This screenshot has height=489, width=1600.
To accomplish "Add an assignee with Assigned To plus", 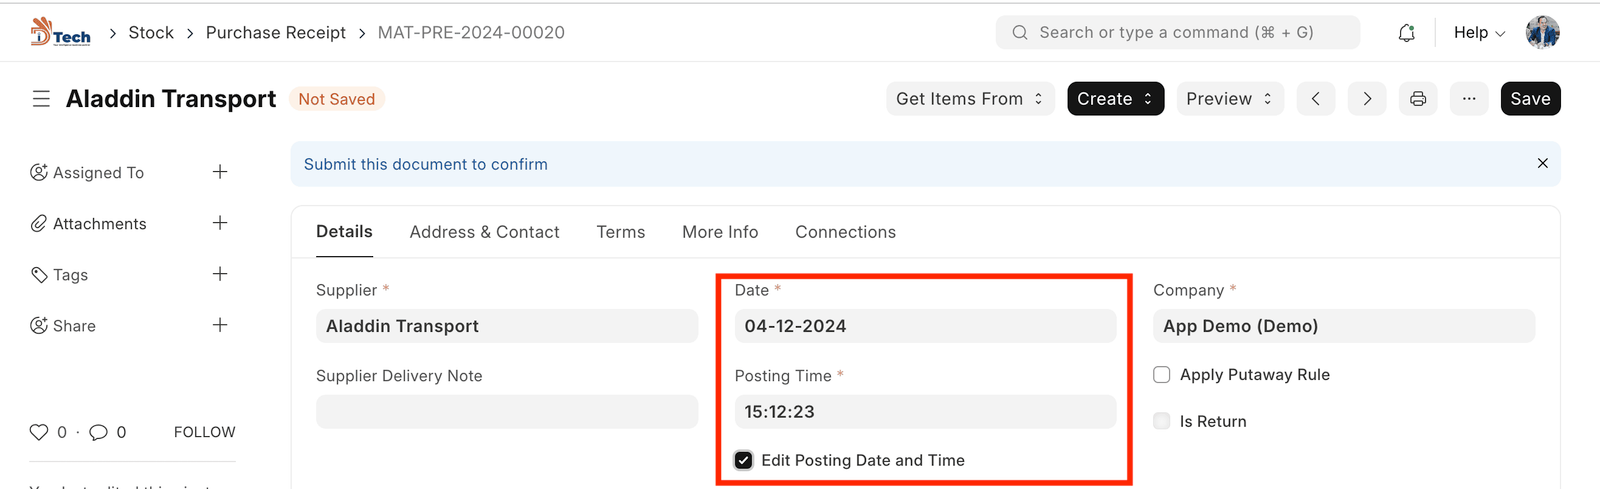I will pyautogui.click(x=220, y=172).
